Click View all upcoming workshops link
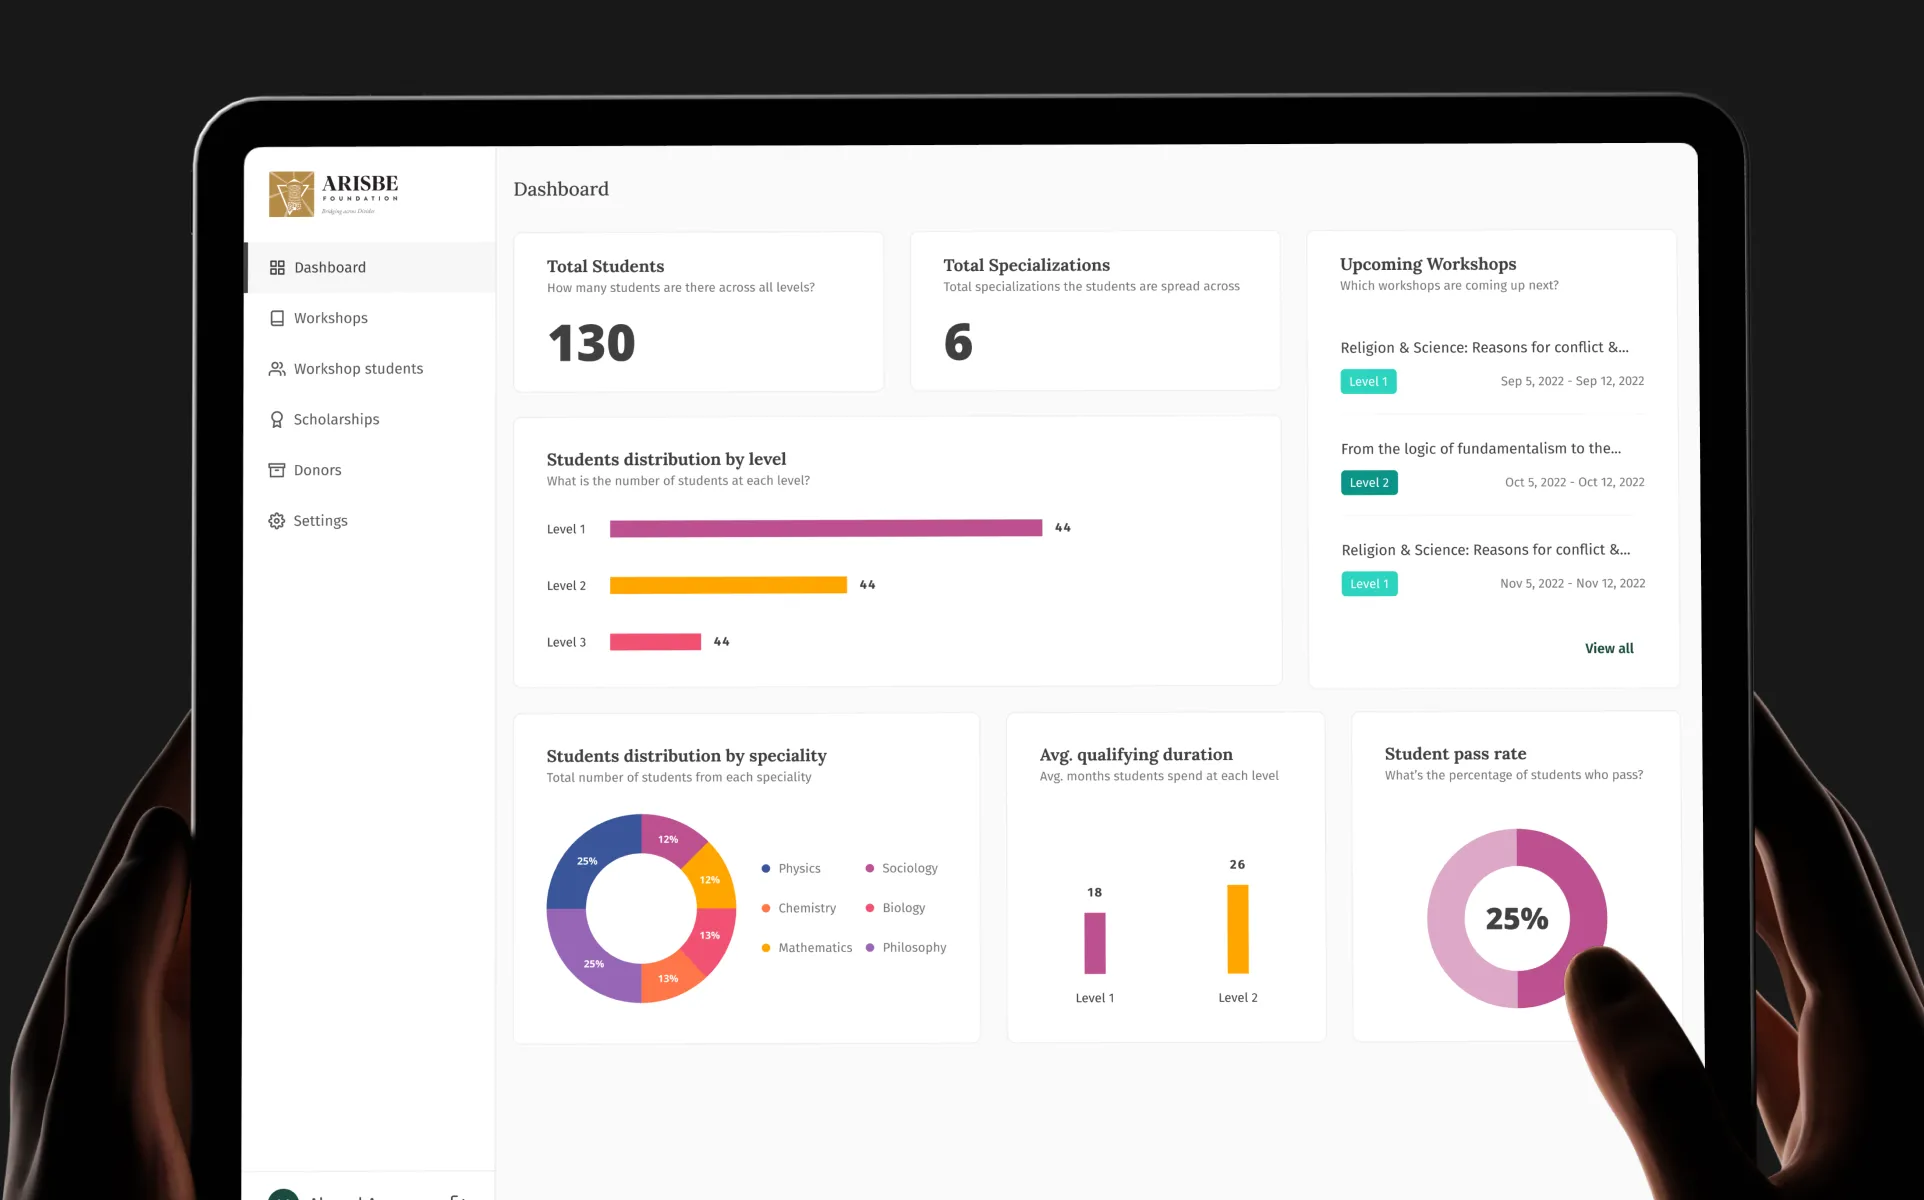The height and width of the screenshot is (1200, 1924). [1609, 648]
